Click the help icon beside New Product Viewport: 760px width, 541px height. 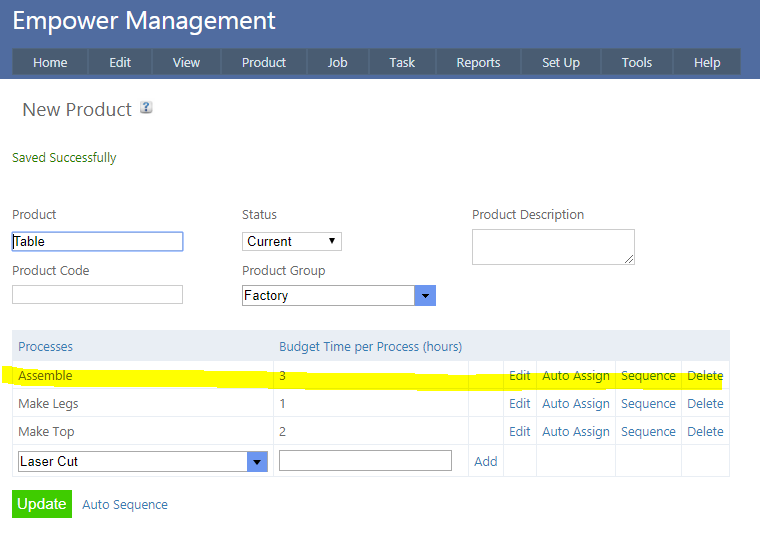tap(146, 108)
